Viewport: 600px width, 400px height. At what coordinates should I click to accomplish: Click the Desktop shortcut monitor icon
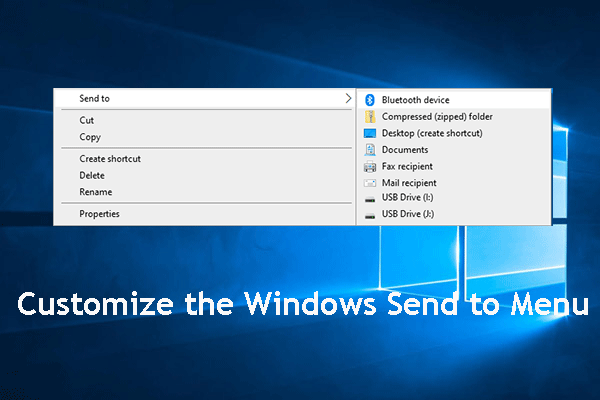tap(370, 133)
